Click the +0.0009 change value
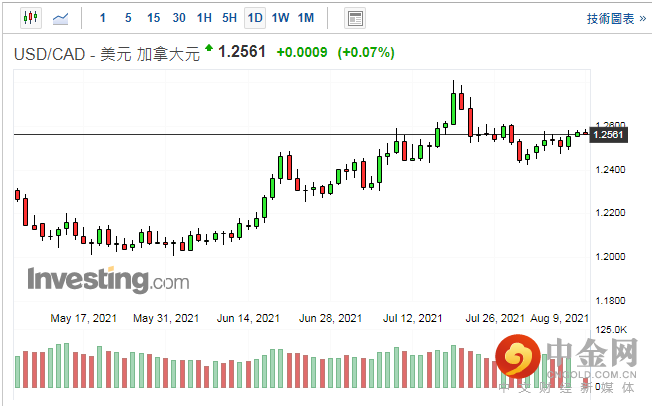The height and width of the screenshot is (406, 652). pyautogui.click(x=302, y=52)
